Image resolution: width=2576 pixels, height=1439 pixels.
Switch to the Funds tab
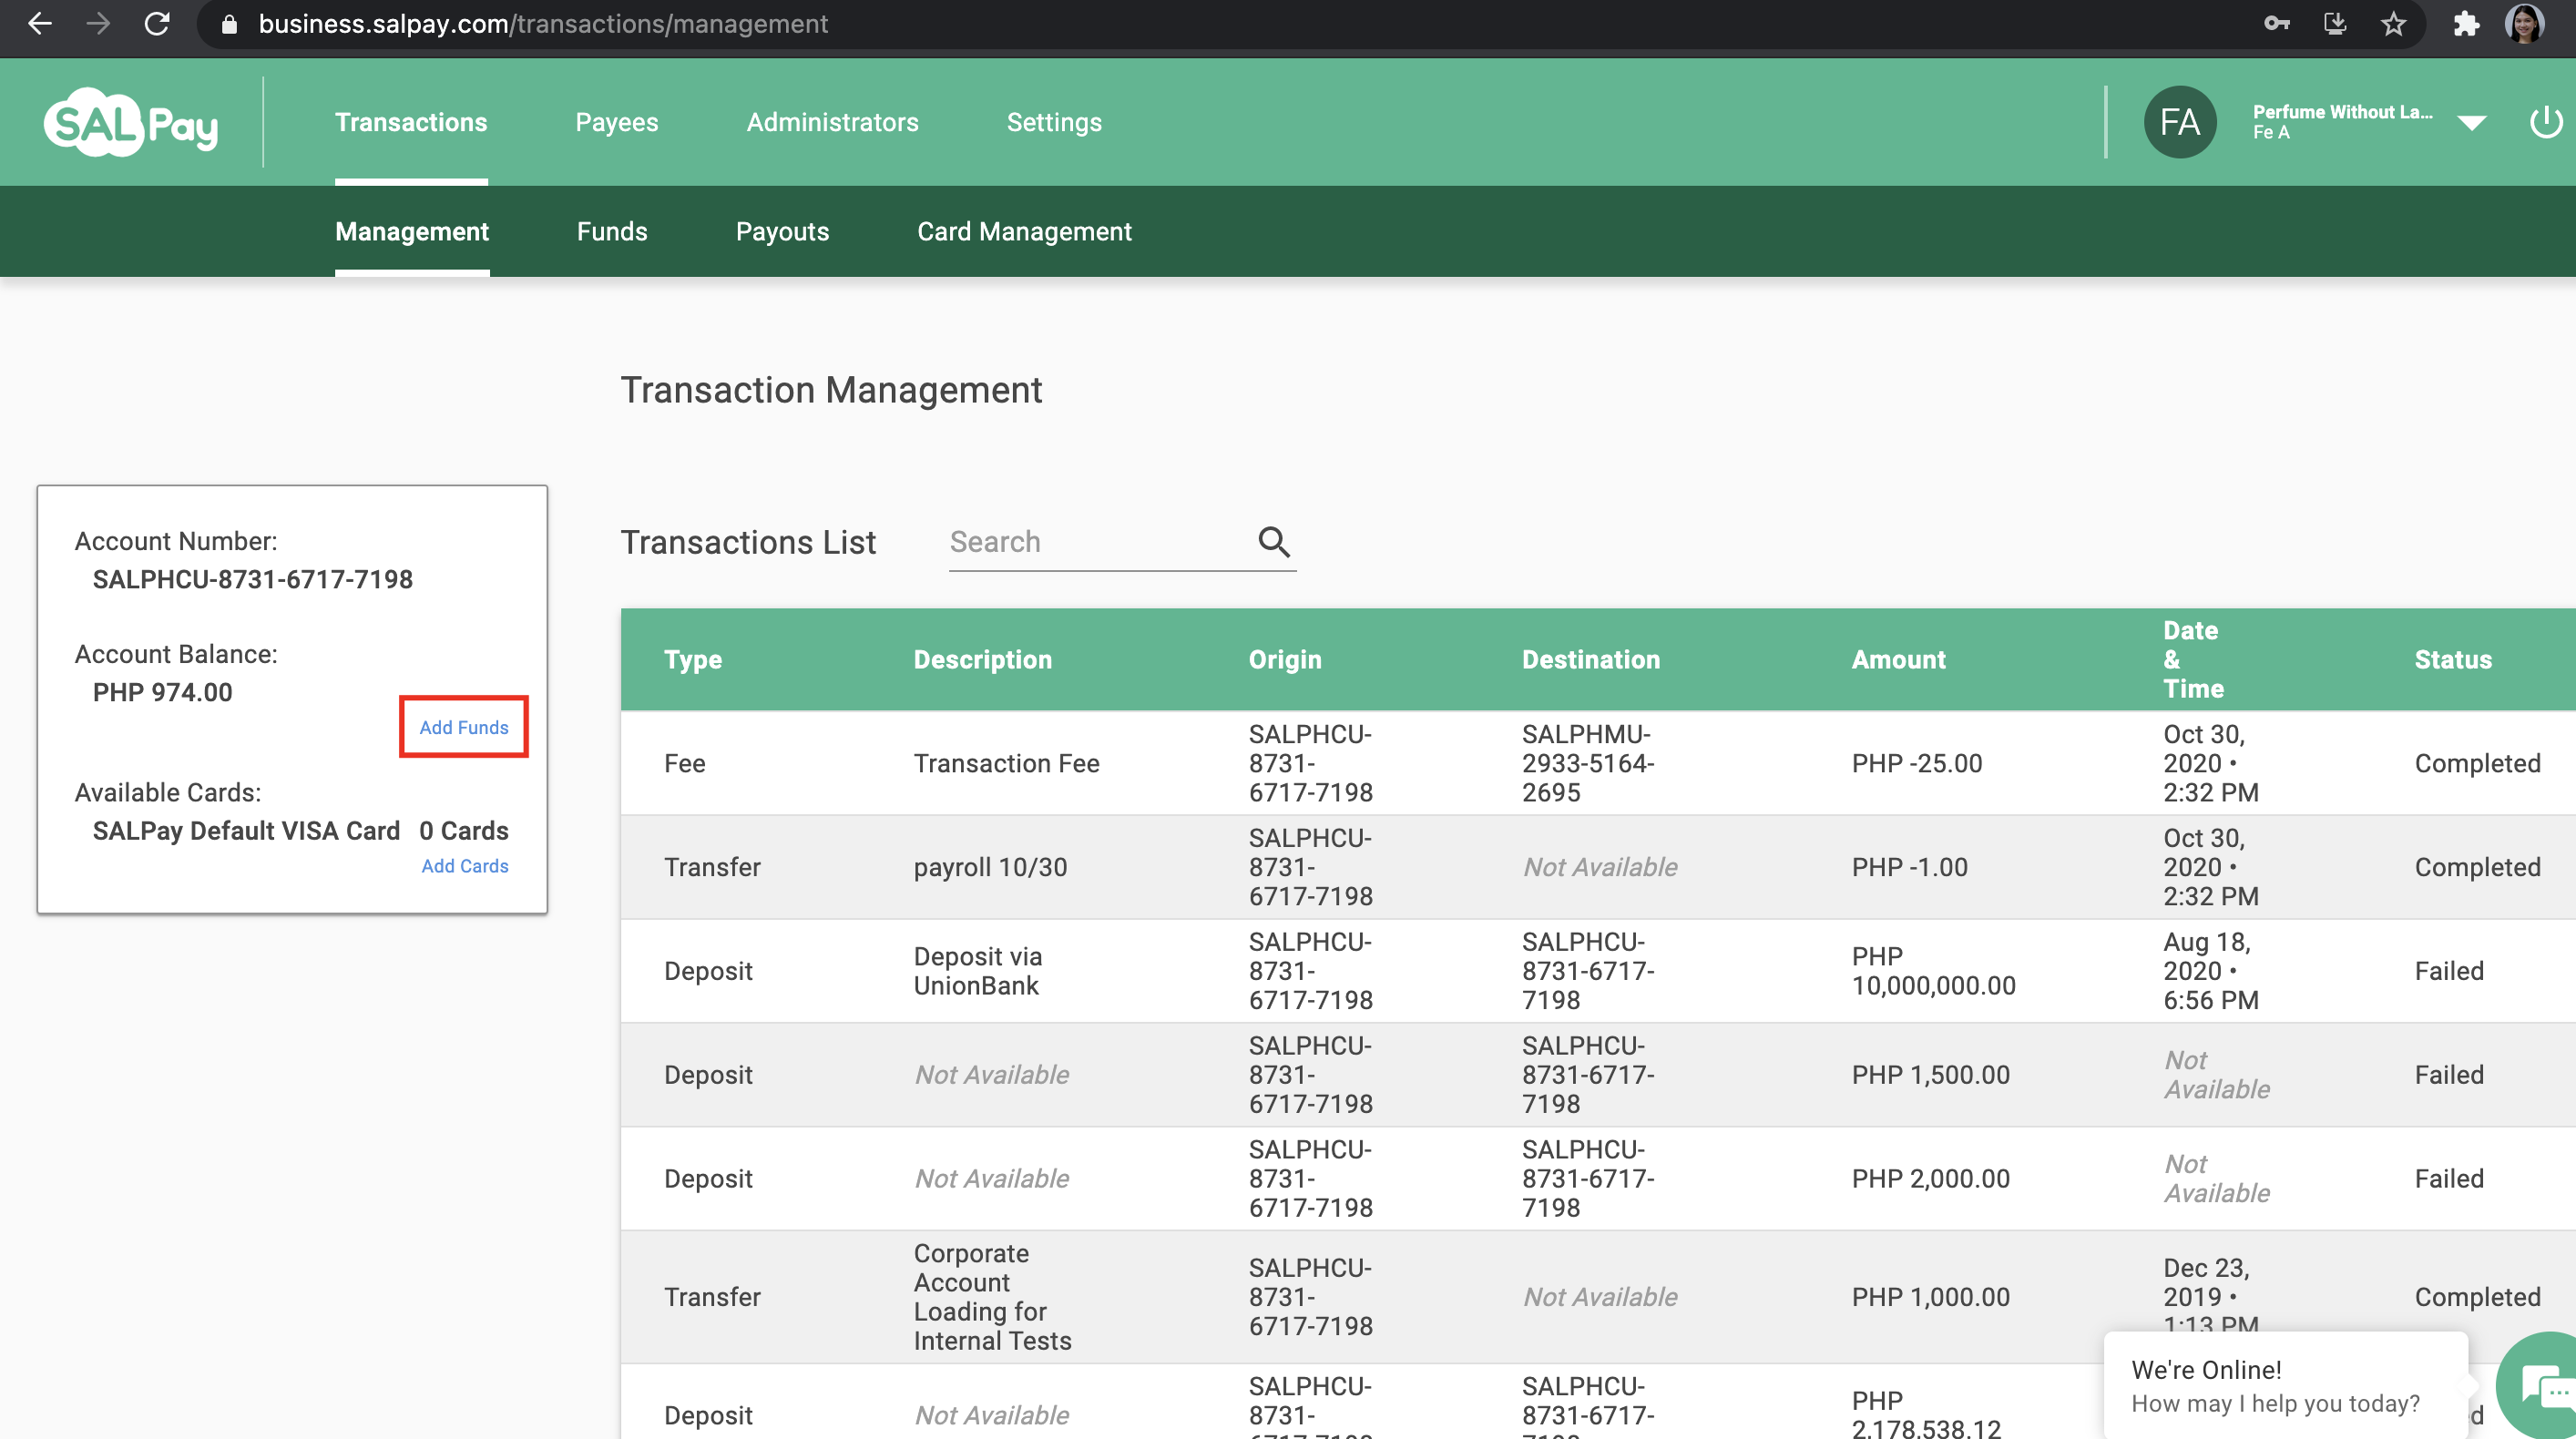coord(611,231)
